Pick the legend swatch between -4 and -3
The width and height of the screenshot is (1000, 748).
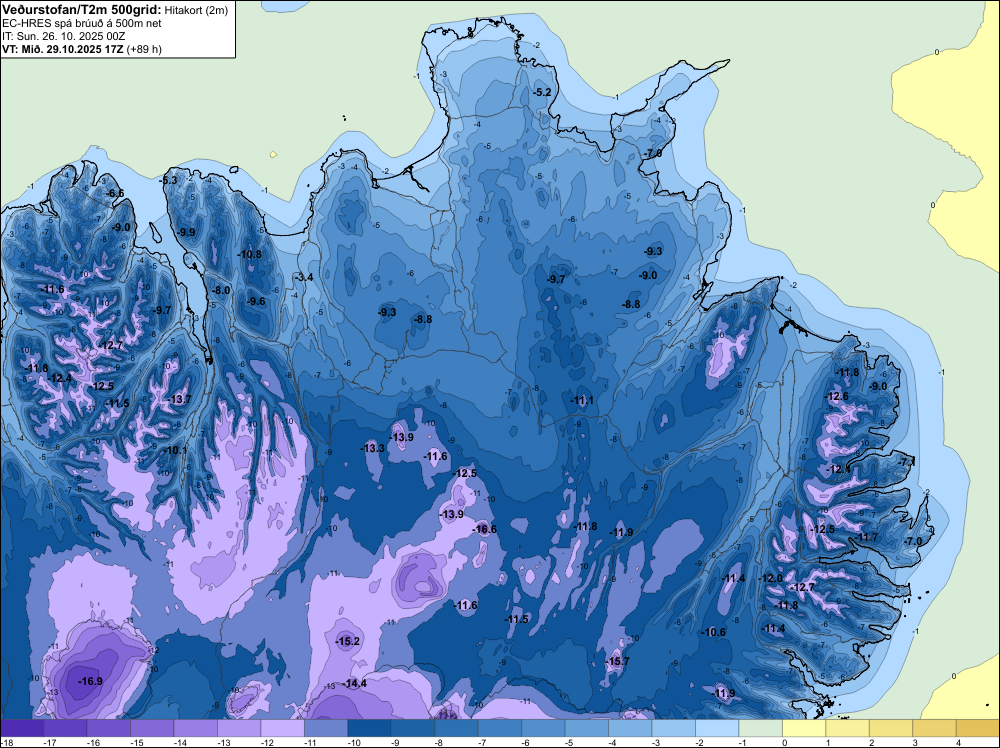[630, 728]
